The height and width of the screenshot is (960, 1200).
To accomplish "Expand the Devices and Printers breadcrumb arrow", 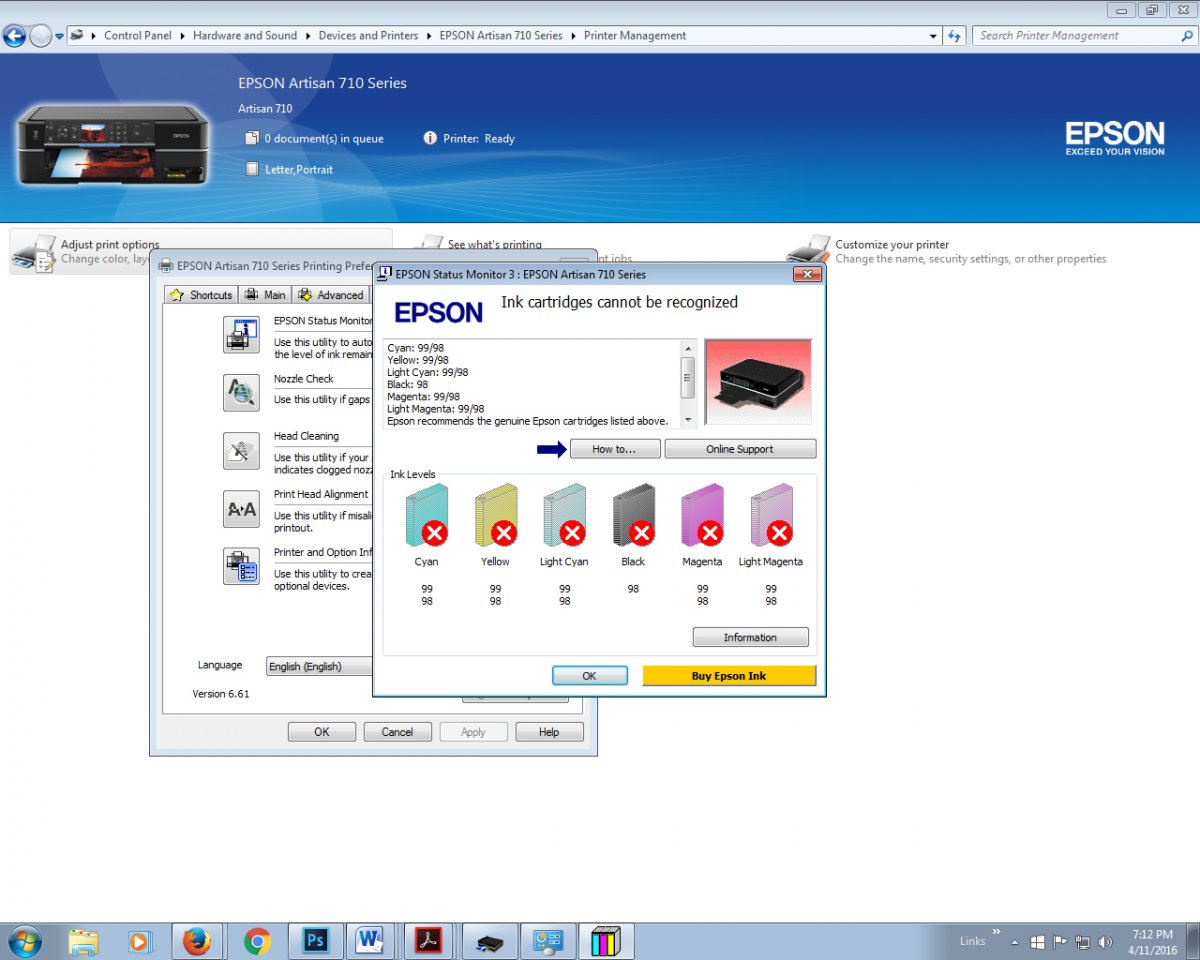I will tap(429, 35).
